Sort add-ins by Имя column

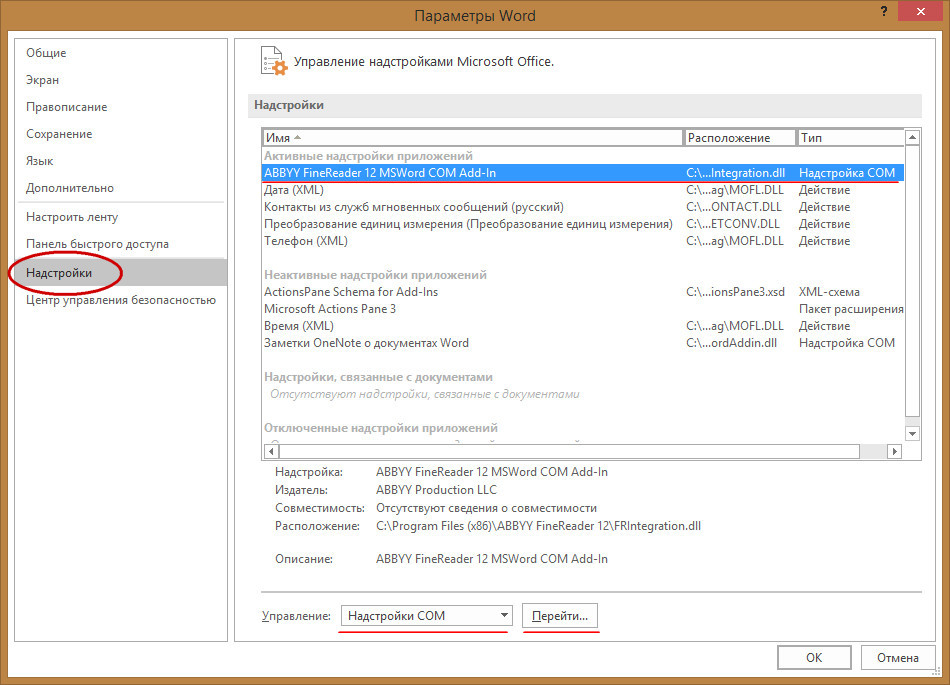tap(473, 137)
